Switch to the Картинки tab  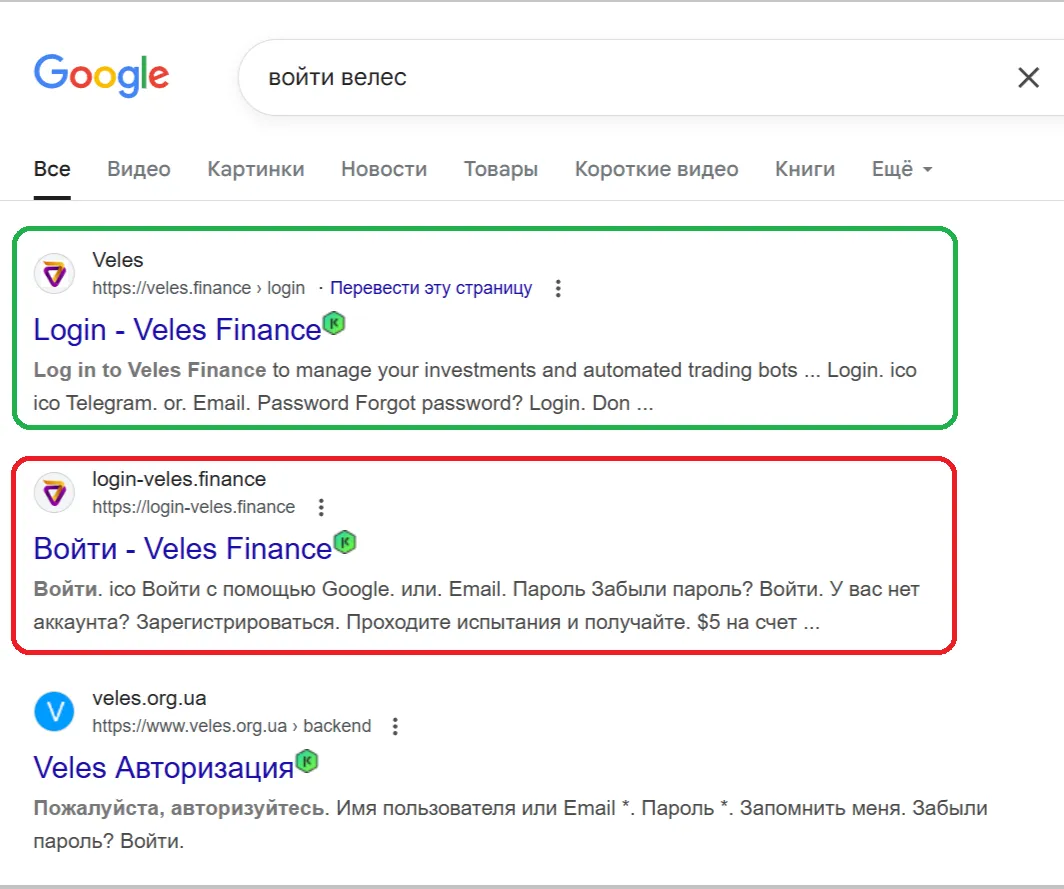point(256,169)
